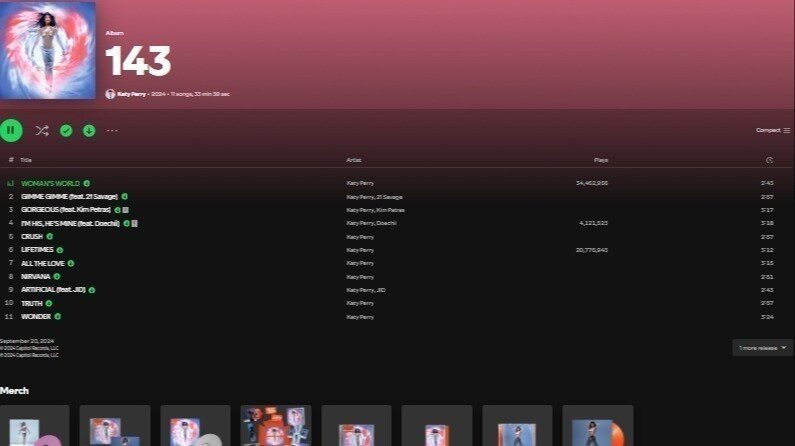The image size is (795, 446).
Task: Sort tracks by Title column header
Action: pos(26,160)
